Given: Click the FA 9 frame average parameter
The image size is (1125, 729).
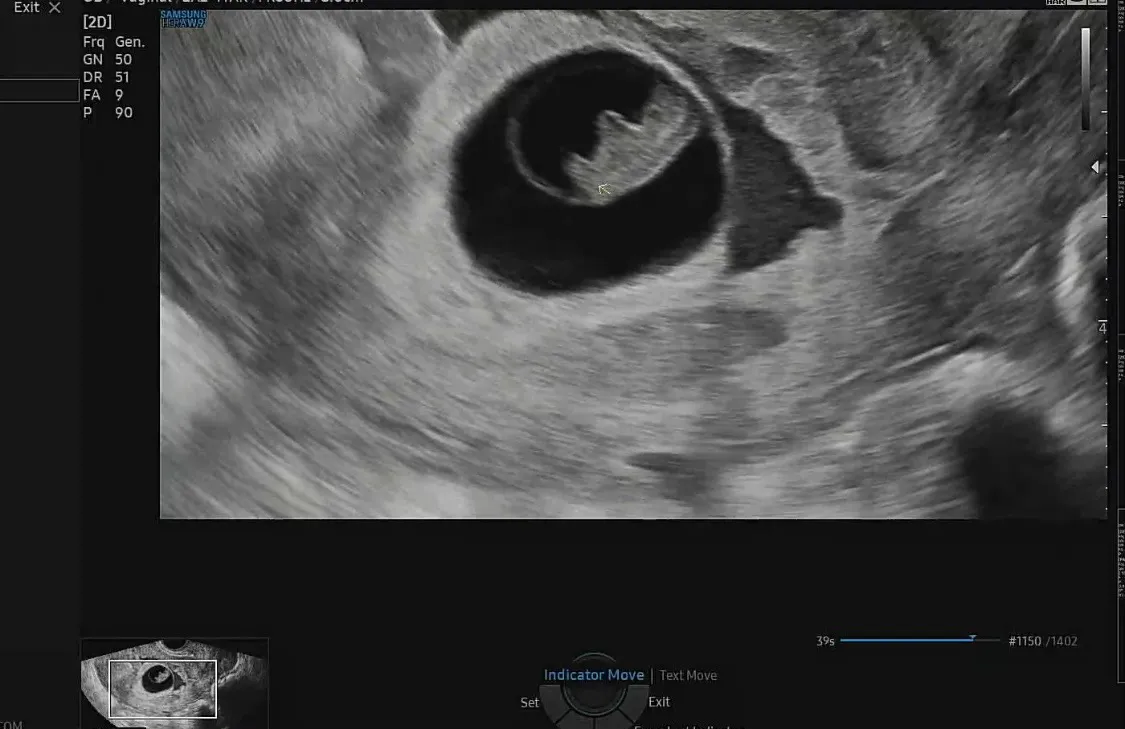Looking at the screenshot, I should (x=103, y=95).
